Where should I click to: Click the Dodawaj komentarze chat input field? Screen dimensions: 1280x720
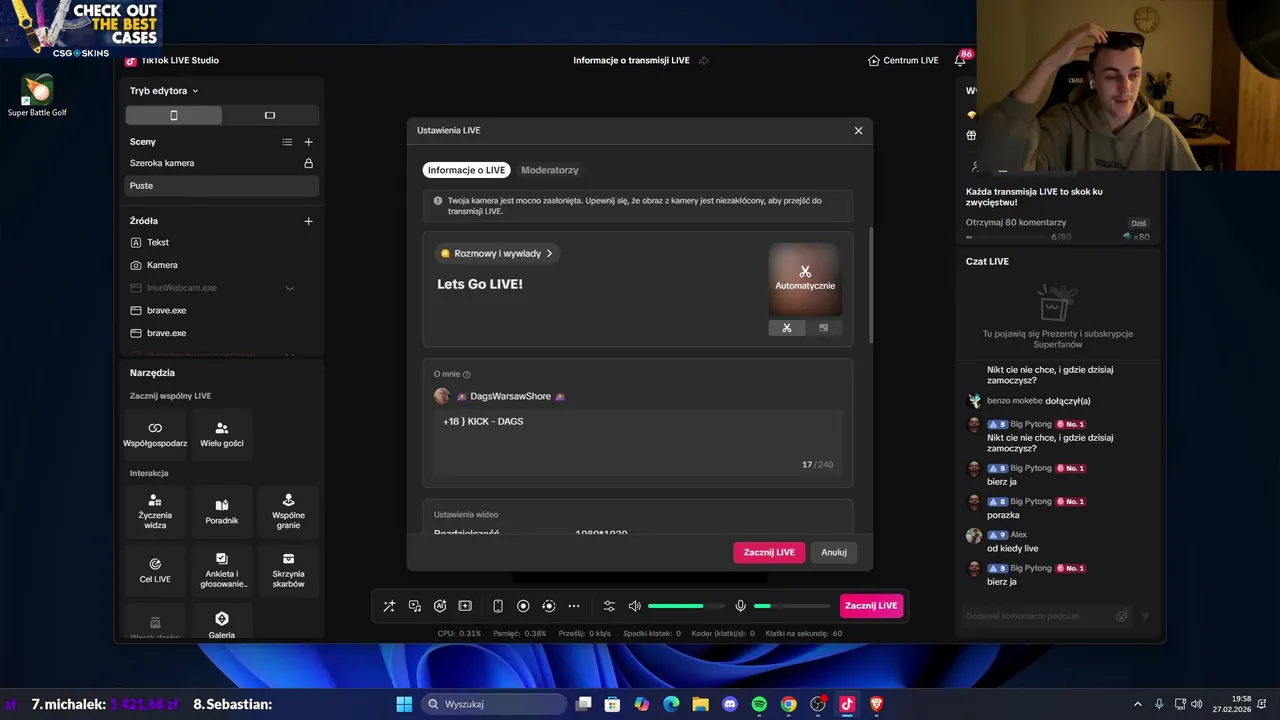click(1038, 616)
